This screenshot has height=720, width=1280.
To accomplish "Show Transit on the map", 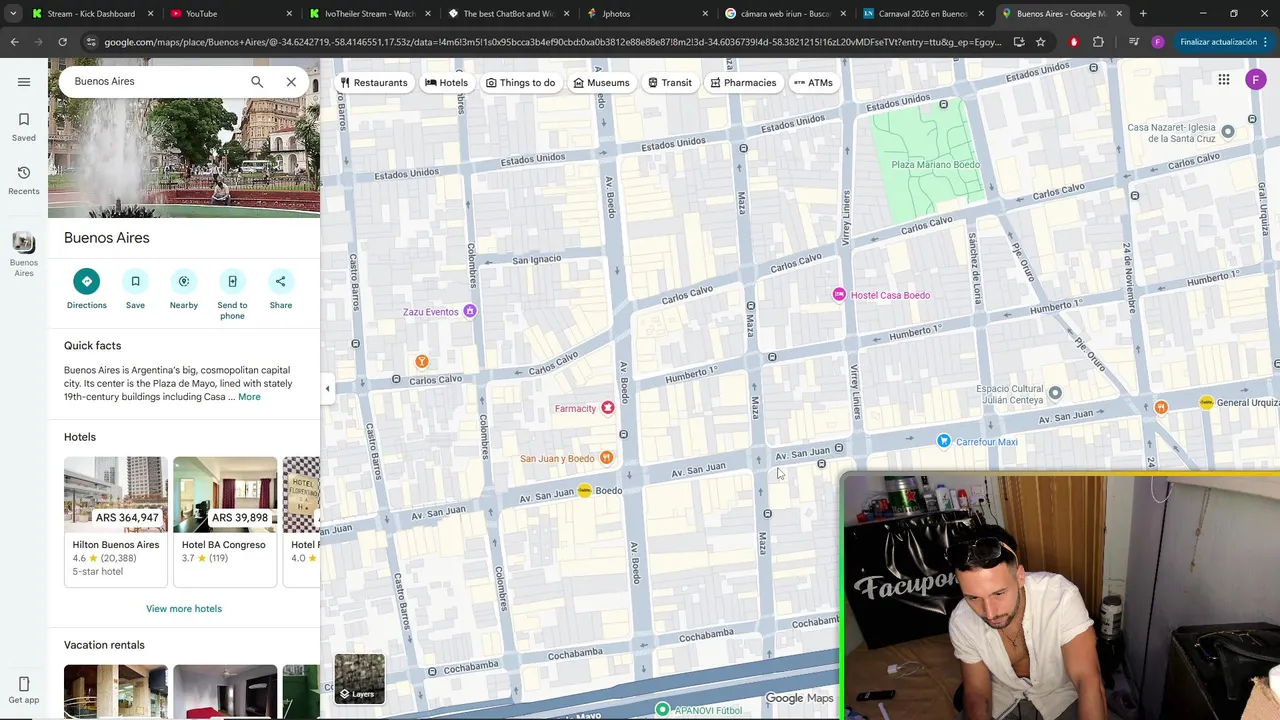I will pyautogui.click(x=669, y=83).
